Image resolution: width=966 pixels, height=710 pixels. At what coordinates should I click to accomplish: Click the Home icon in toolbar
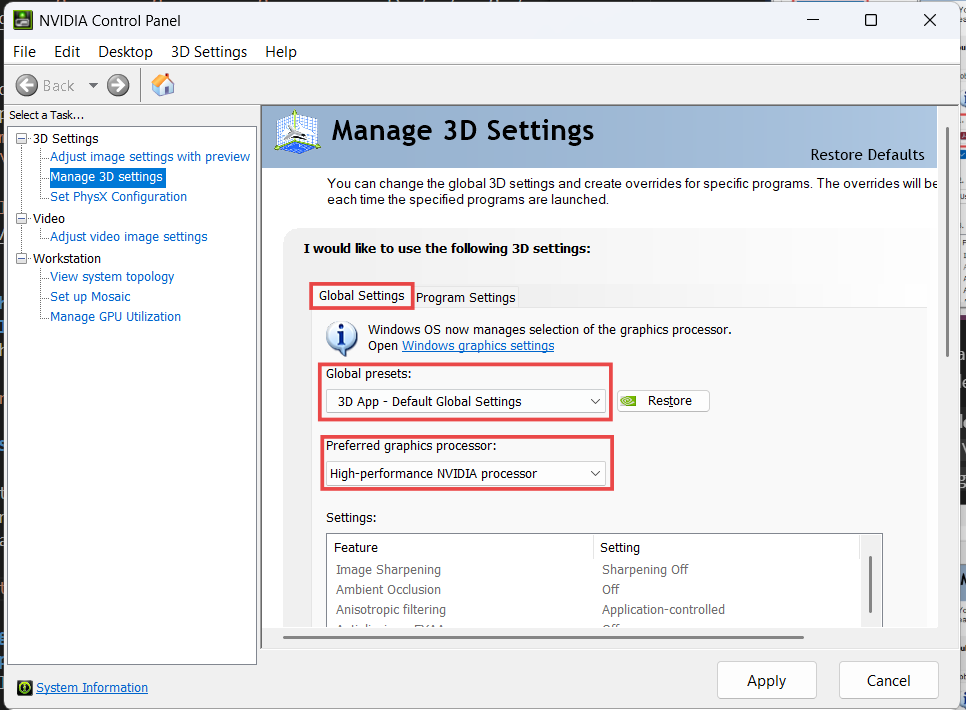pos(163,86)
